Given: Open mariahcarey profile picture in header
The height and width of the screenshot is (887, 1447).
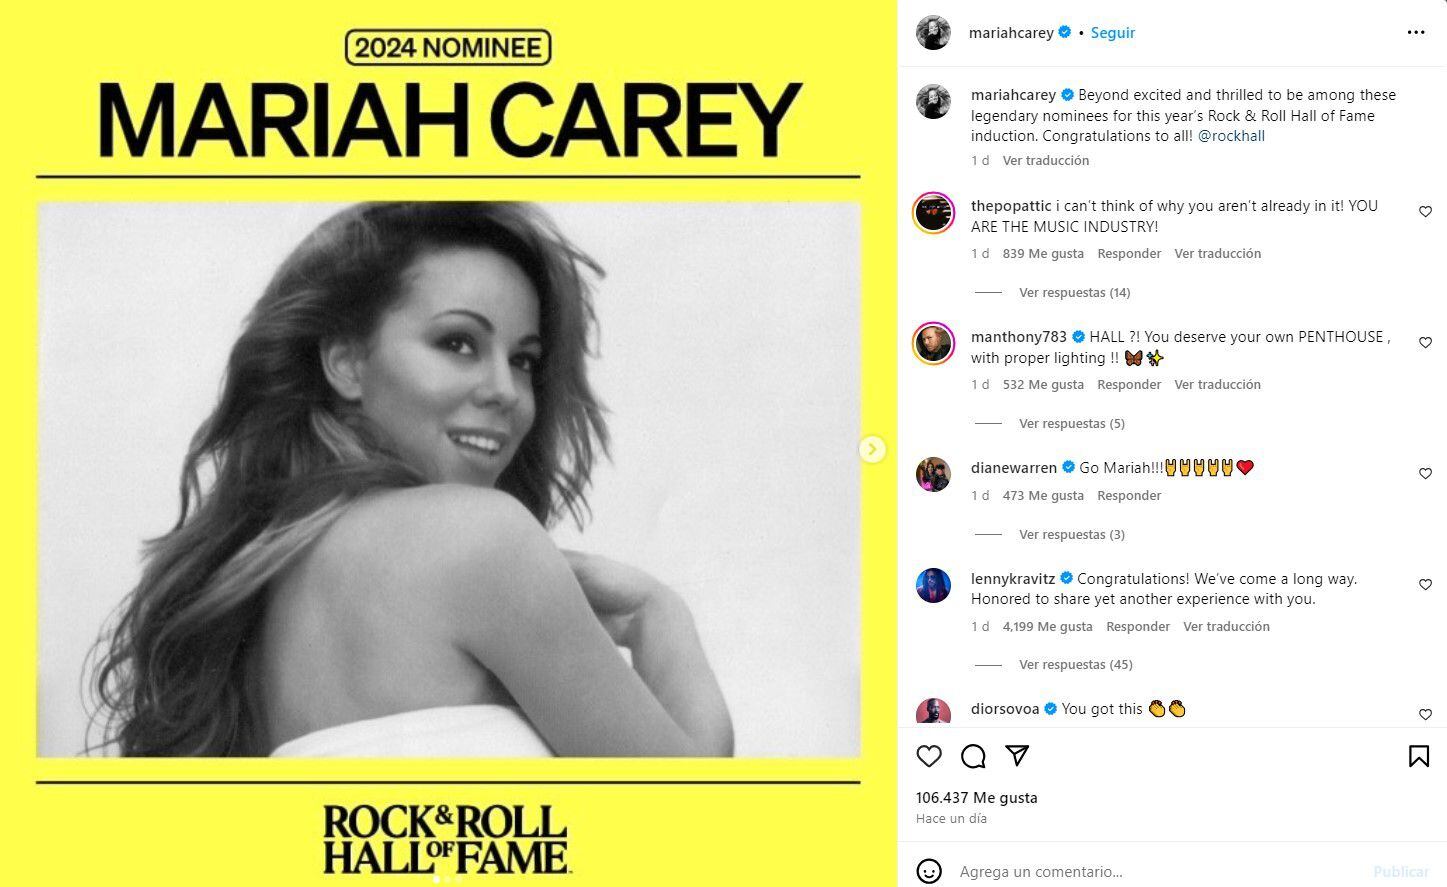Looking at the screenshot, I should point(933,33).
